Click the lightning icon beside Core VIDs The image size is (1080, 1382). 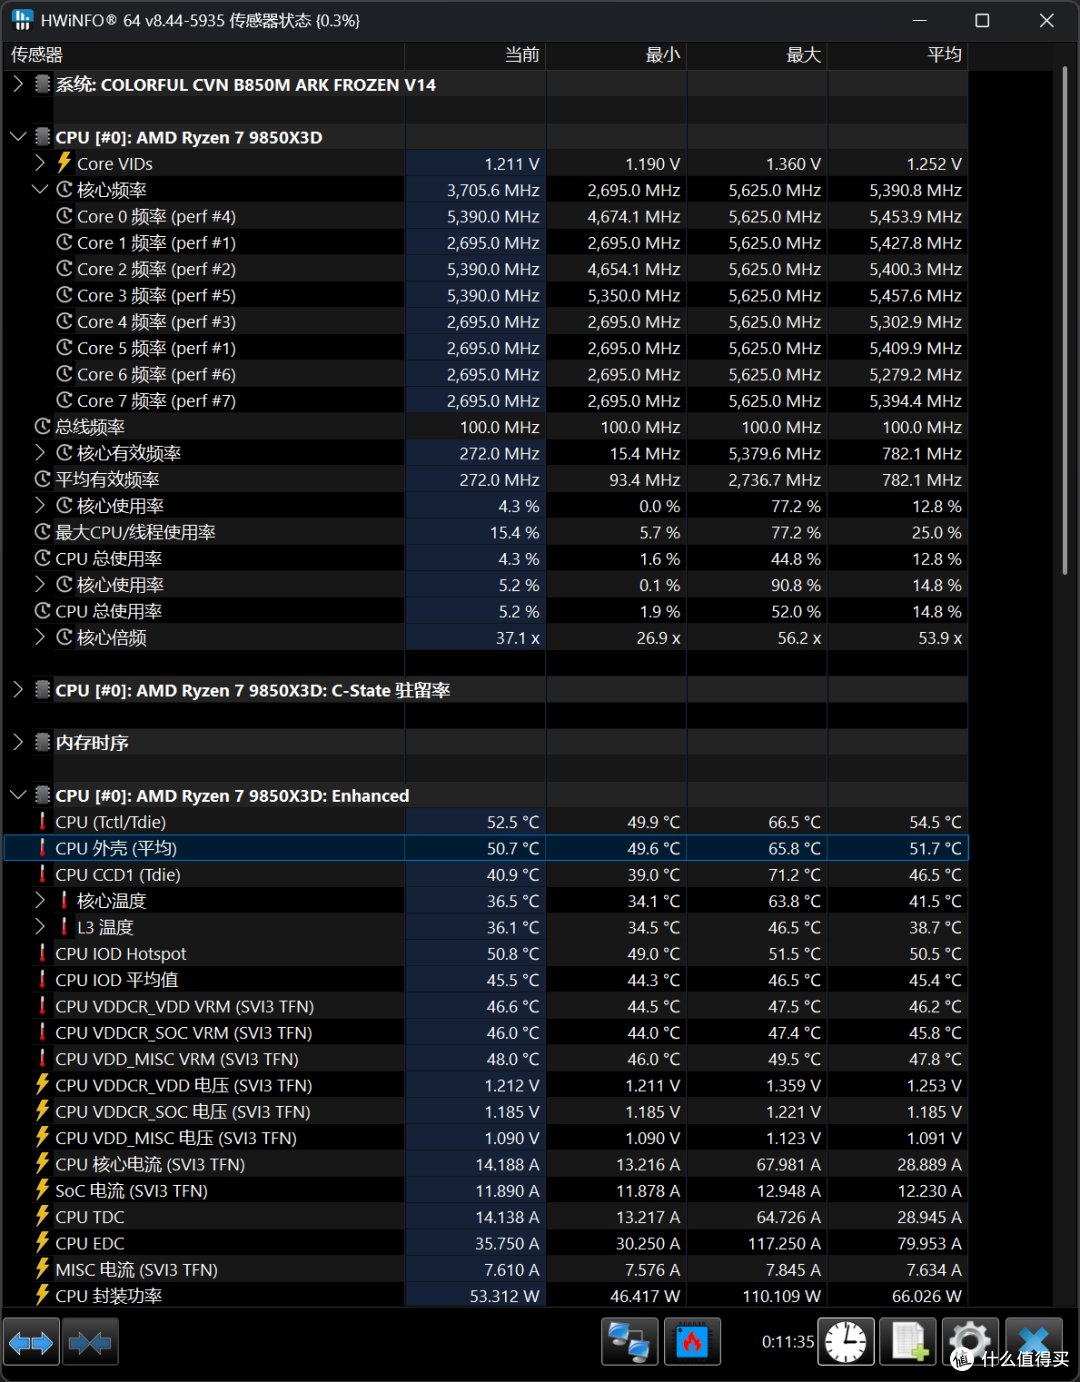tap(64, 163)
